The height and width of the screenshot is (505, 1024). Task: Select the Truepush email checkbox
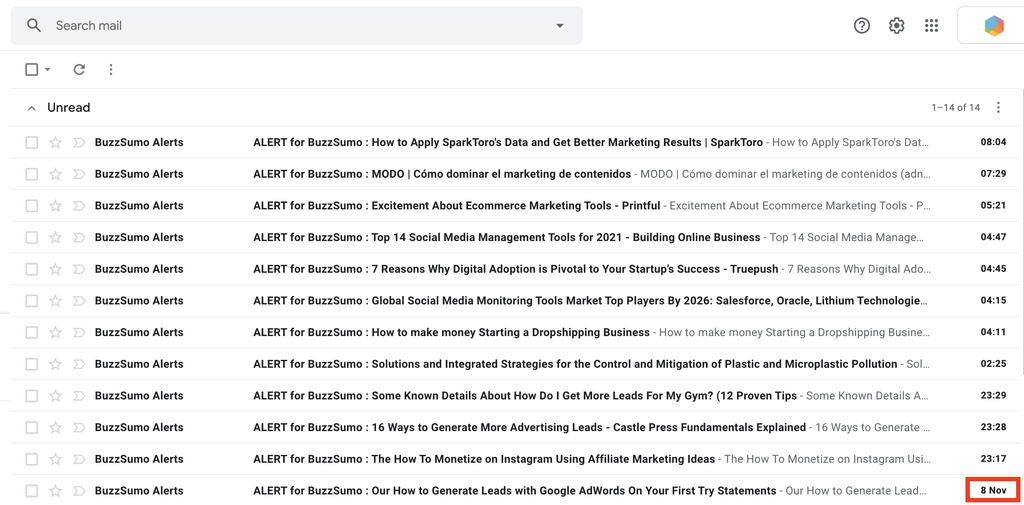point(32,269)
